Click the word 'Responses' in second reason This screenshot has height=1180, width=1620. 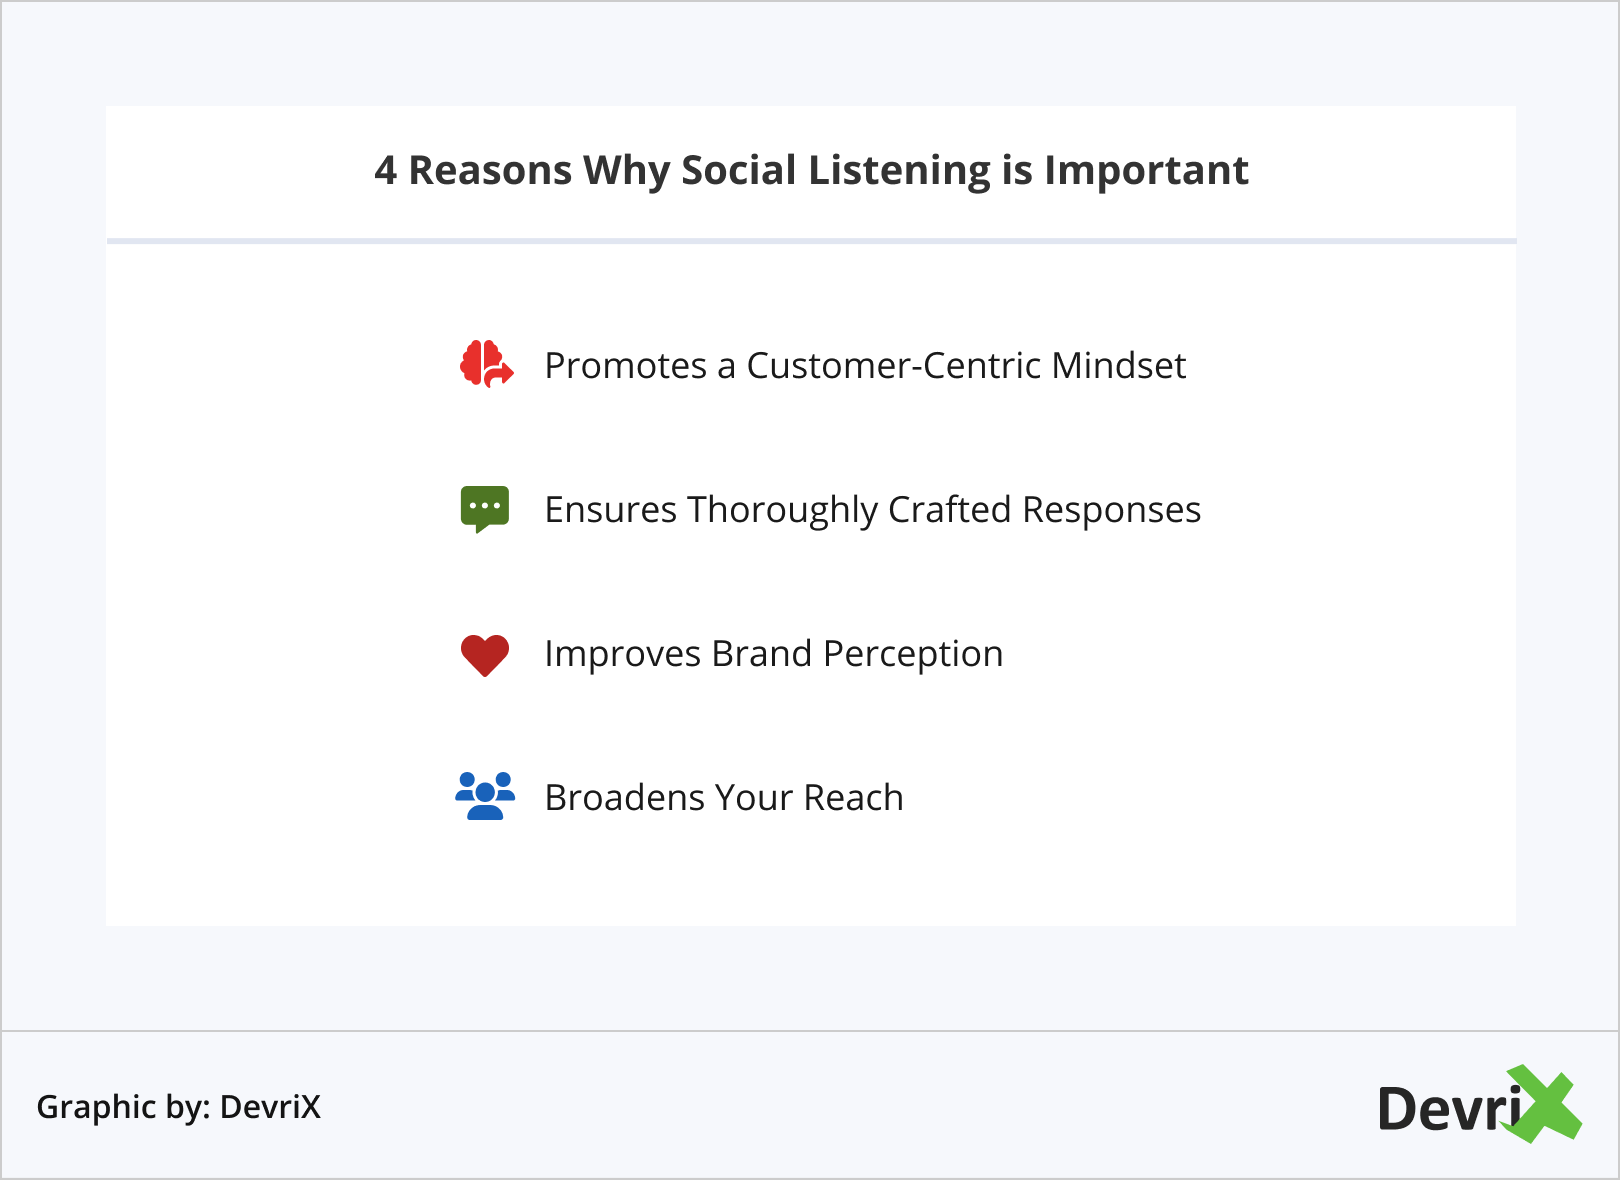tap(1111, 510)
